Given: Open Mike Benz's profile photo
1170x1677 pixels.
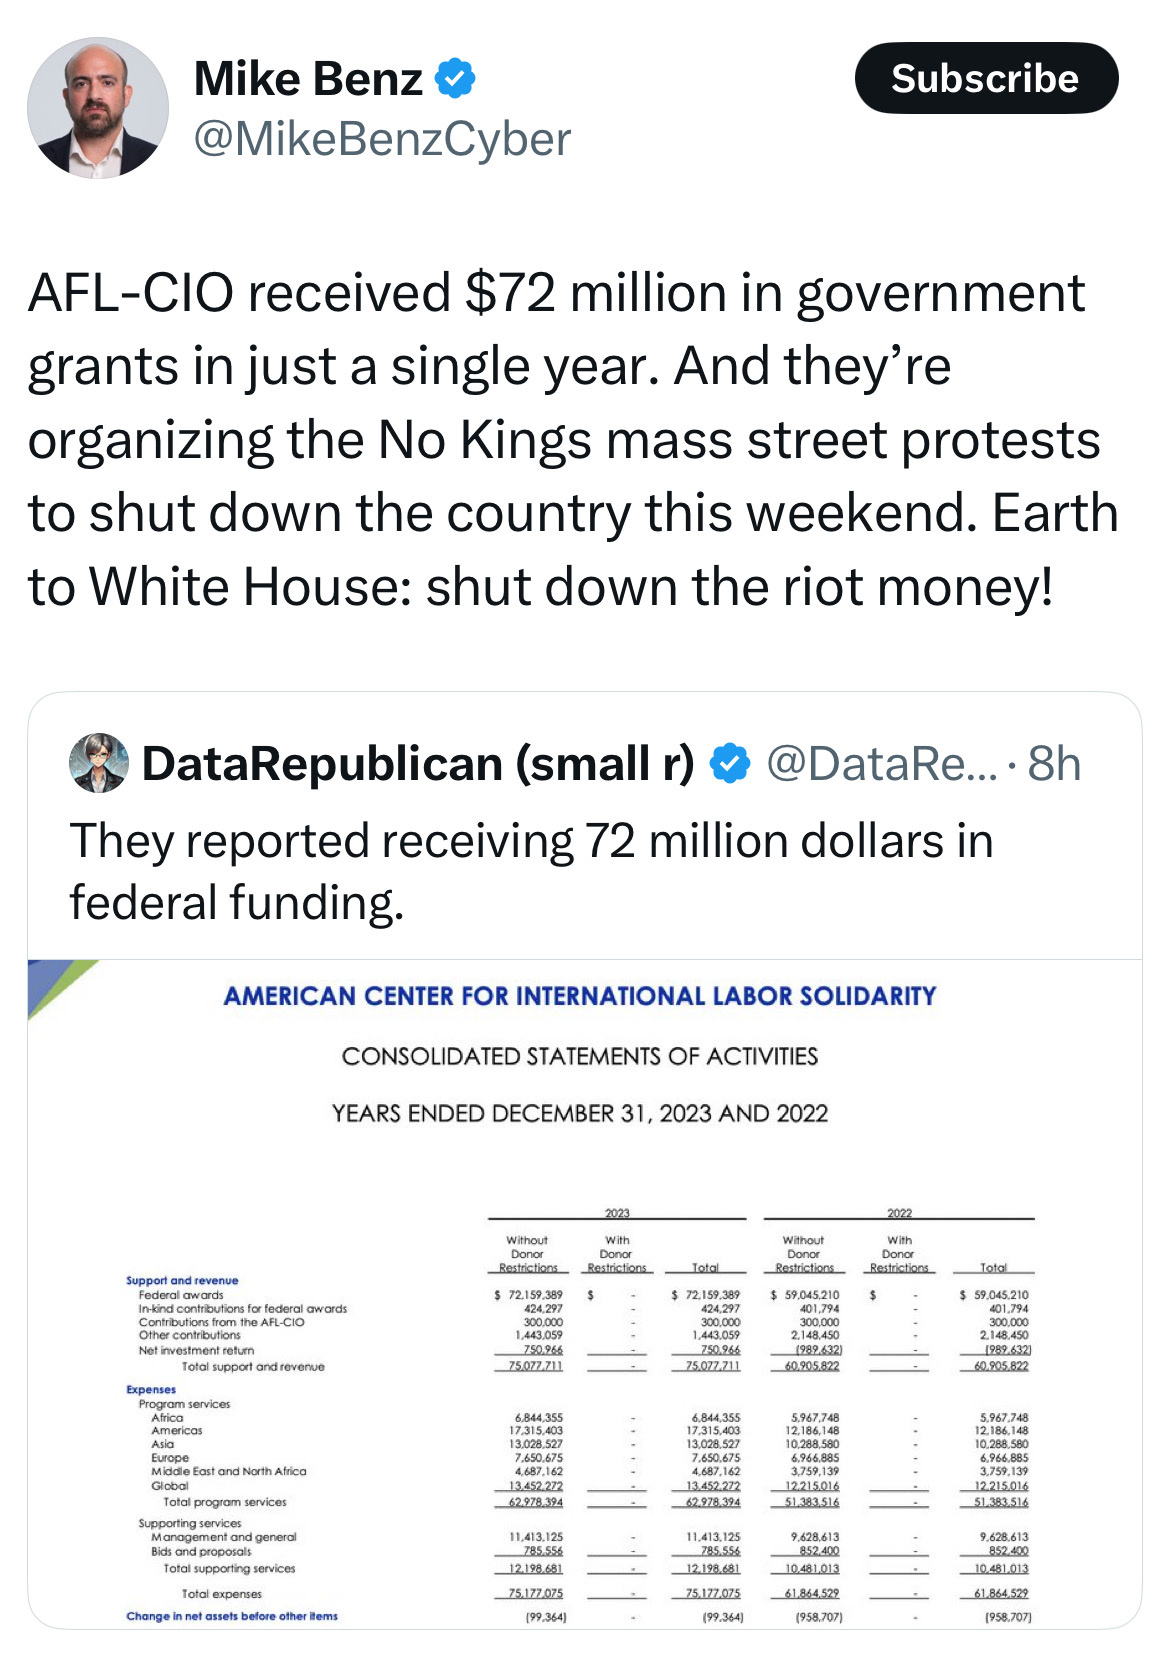Looking at the screenshot, I should (98, 108).
